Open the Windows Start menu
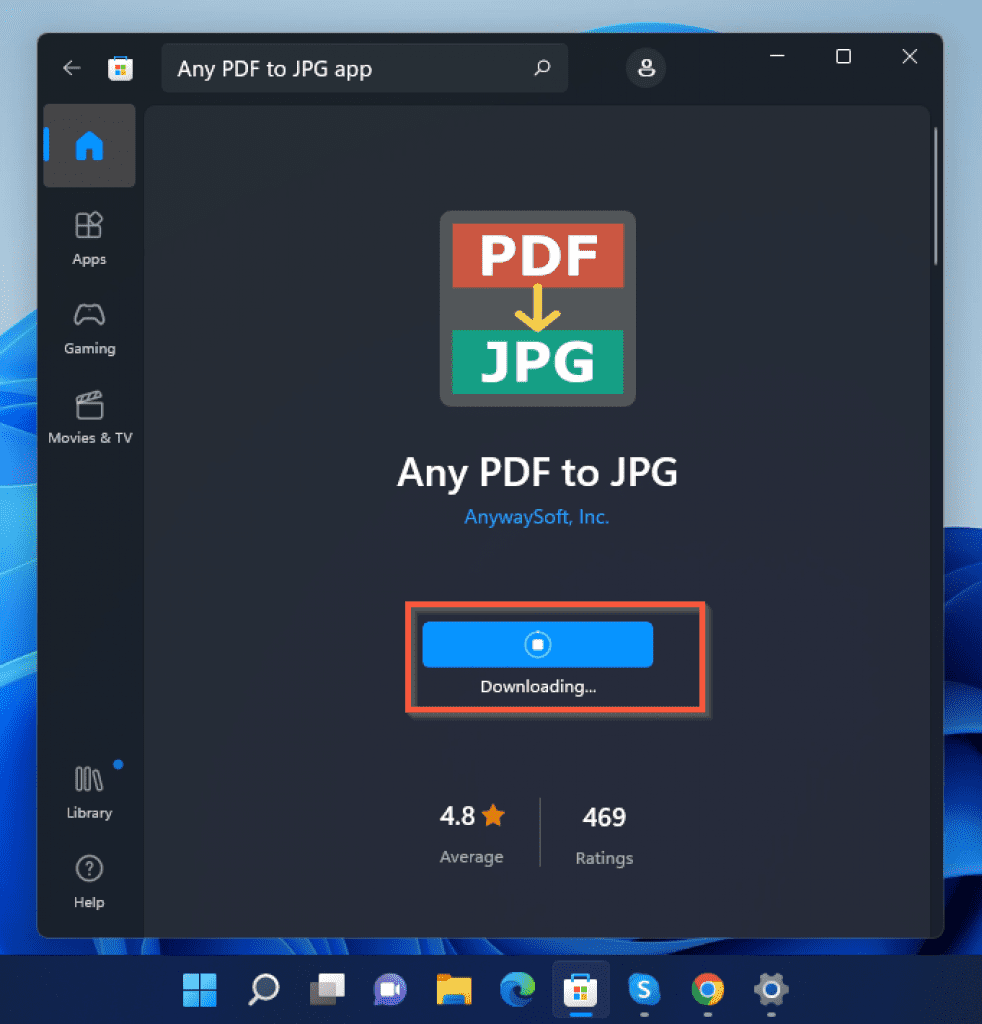Viewport: 982px width, 1024px height. pyautogui.click(x=199, y=989)
